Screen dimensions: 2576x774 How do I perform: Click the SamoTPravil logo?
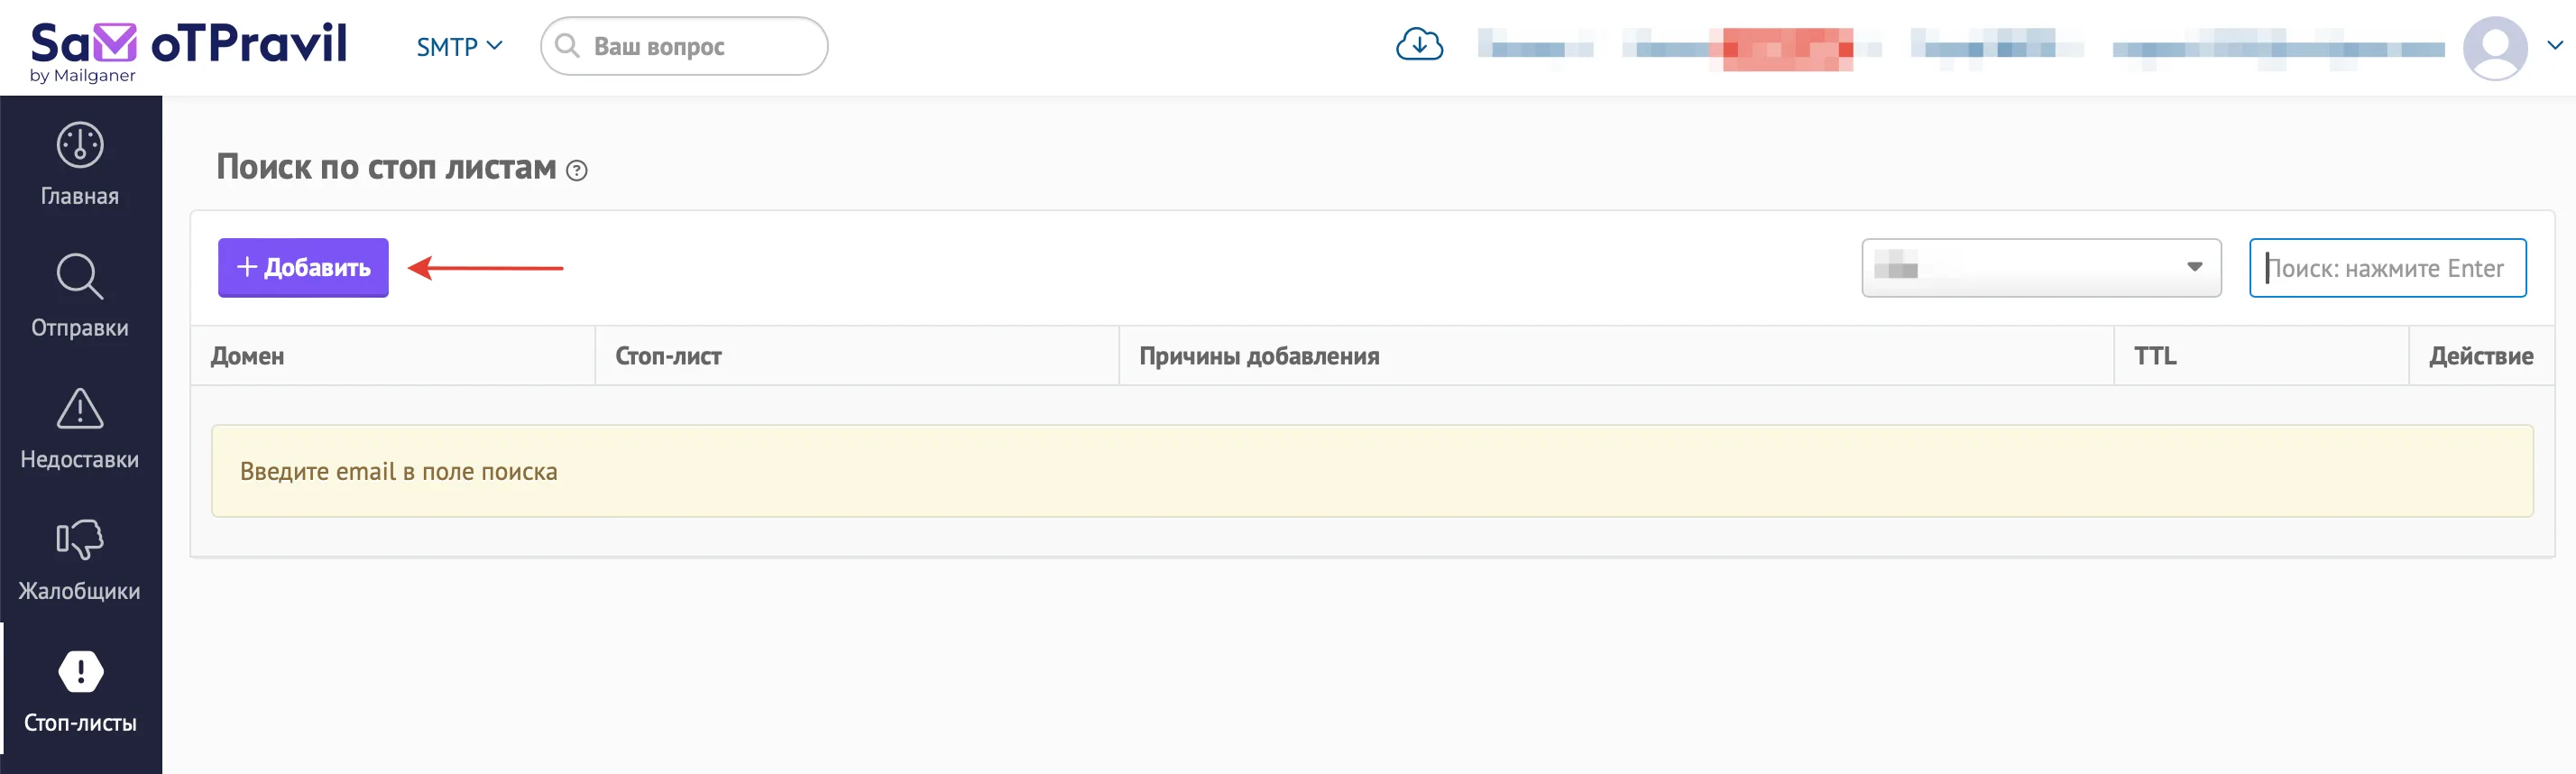(x=187, y=51)
